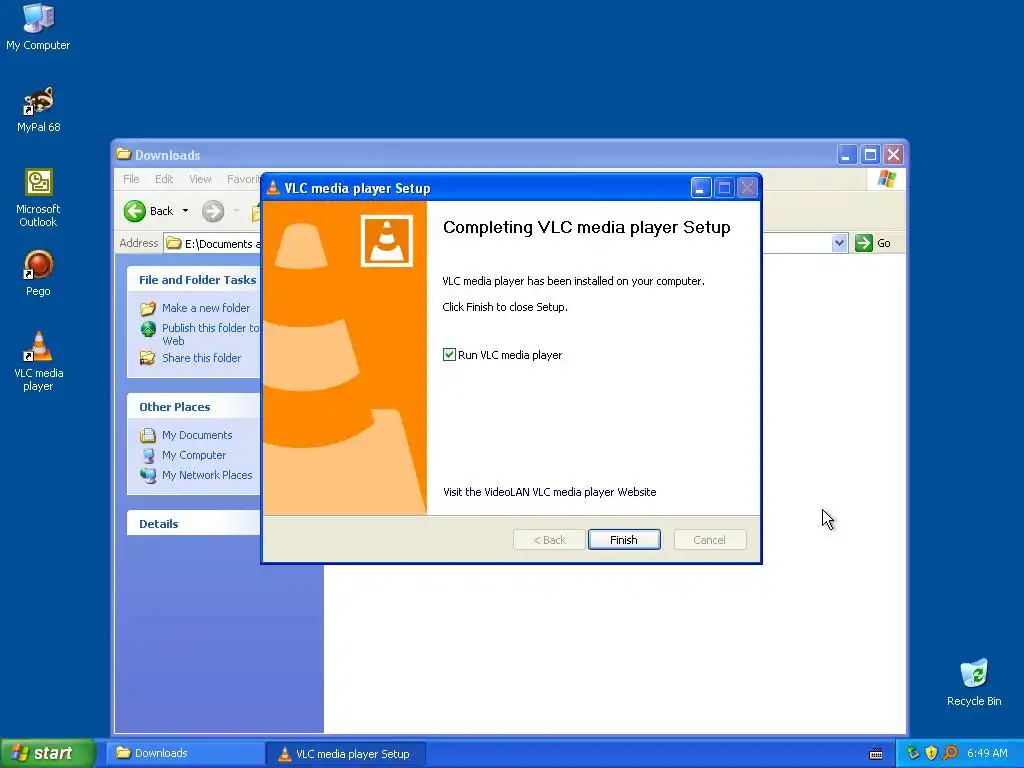The image size is (1024, 768).
Task: Click the folder icon in Downloads title bar
Action: tap(123, 154)
